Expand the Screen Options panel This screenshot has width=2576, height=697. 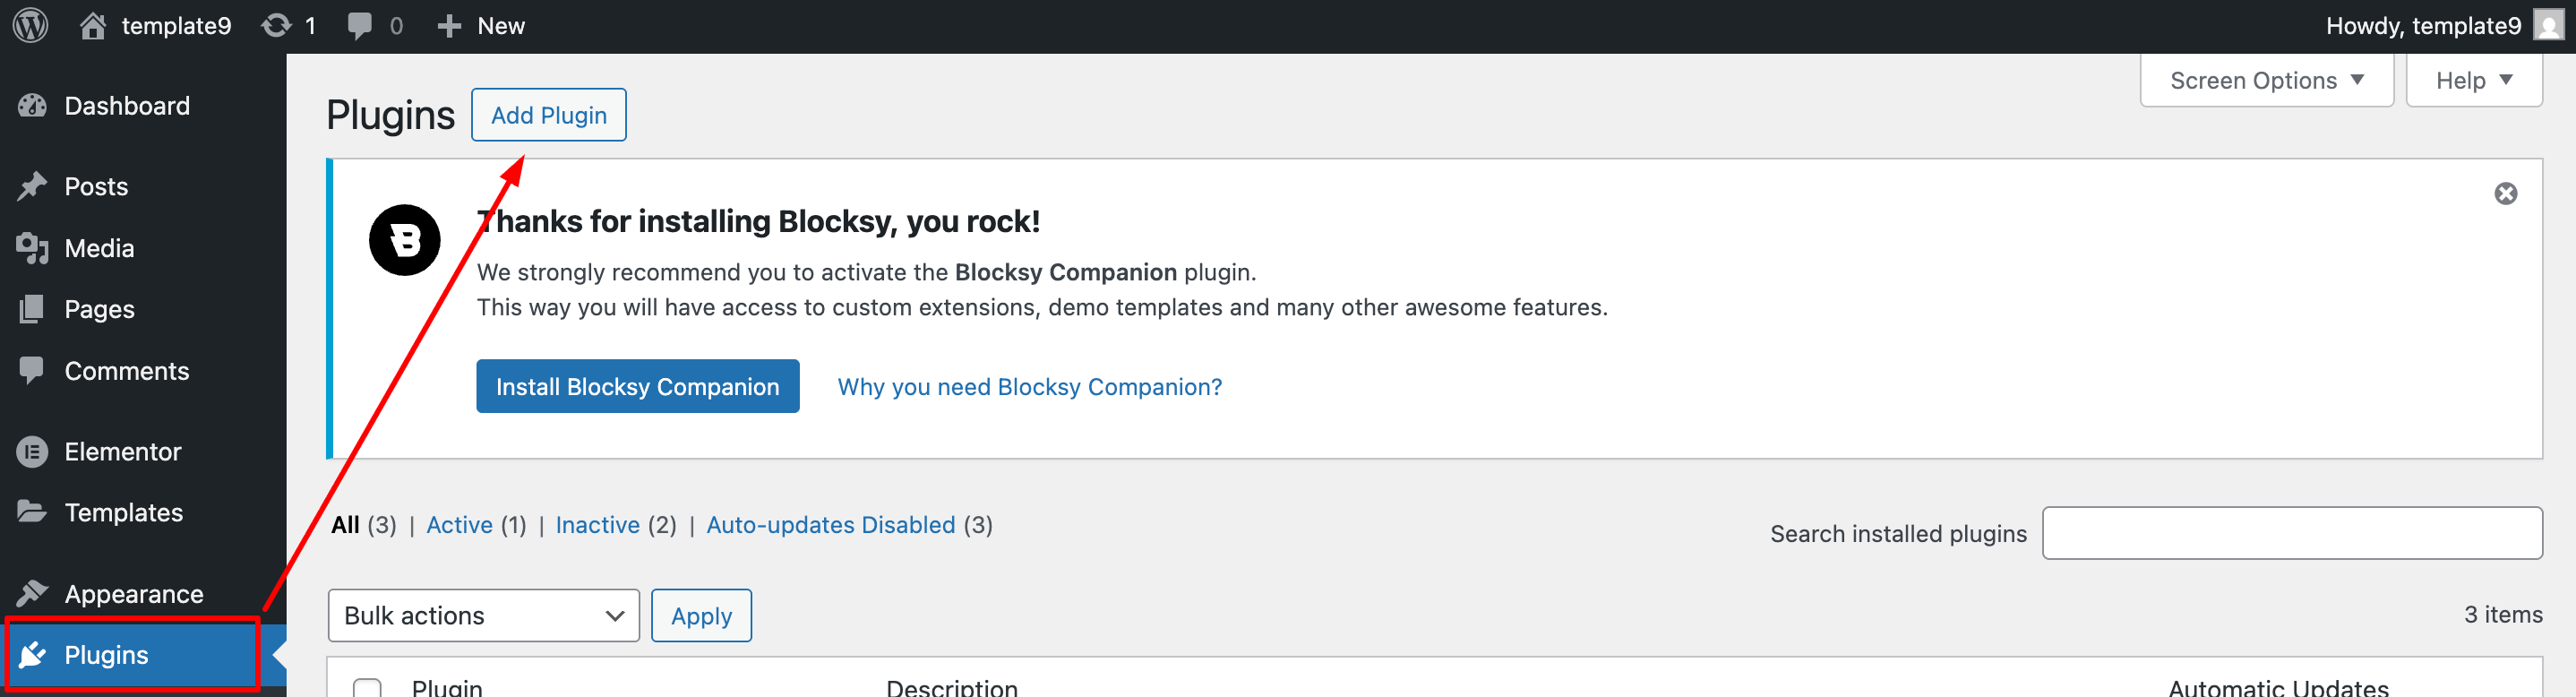pyautogui.click(x=2266, y=81)
